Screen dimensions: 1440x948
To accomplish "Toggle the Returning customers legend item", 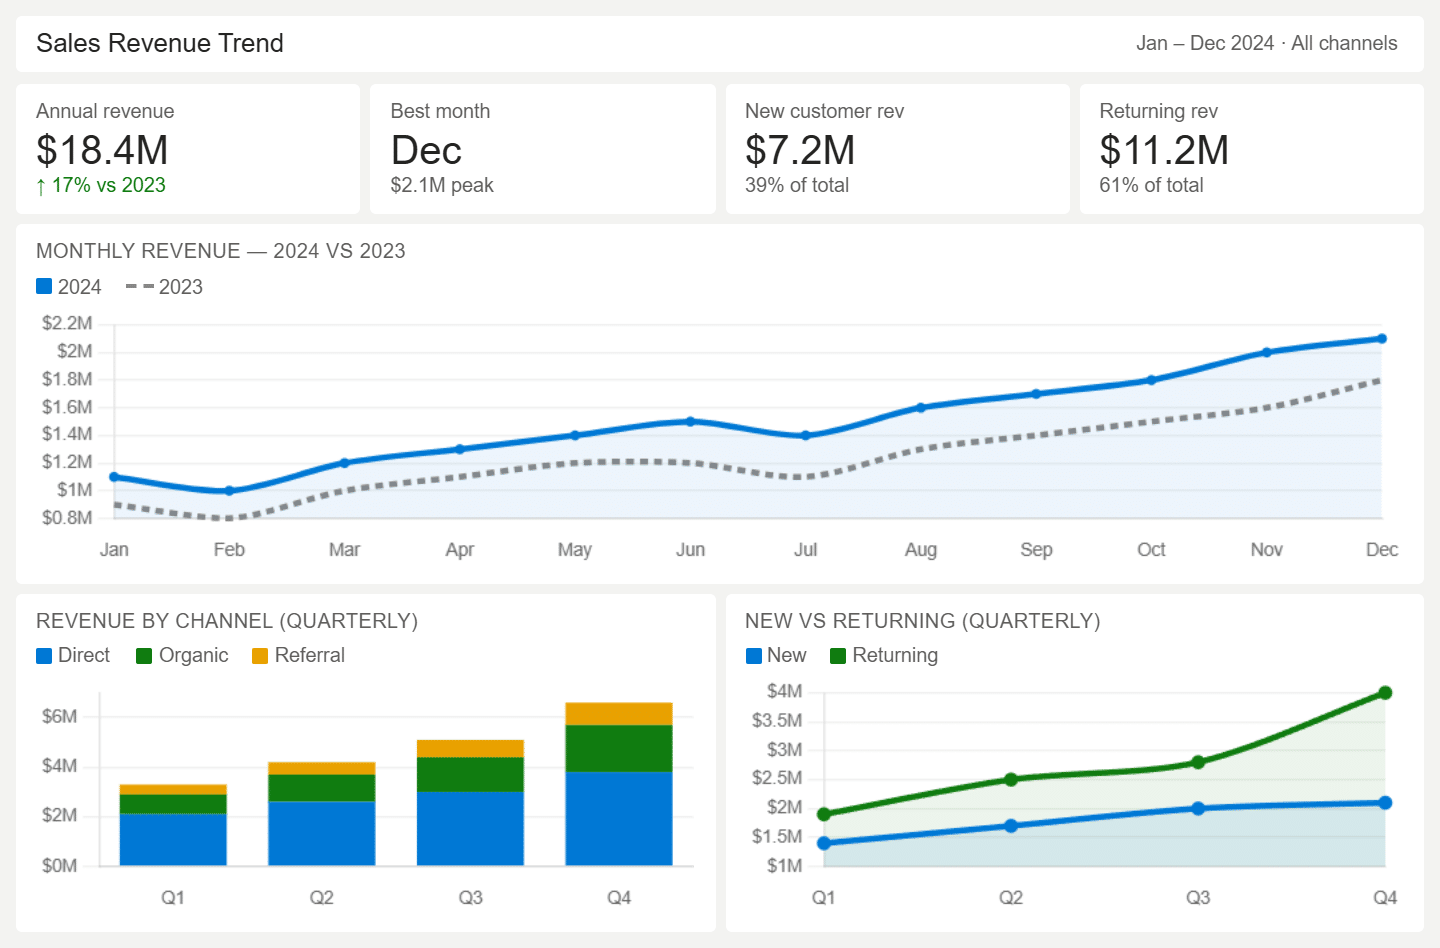I will pyautogui.click(x=884, y=656).
